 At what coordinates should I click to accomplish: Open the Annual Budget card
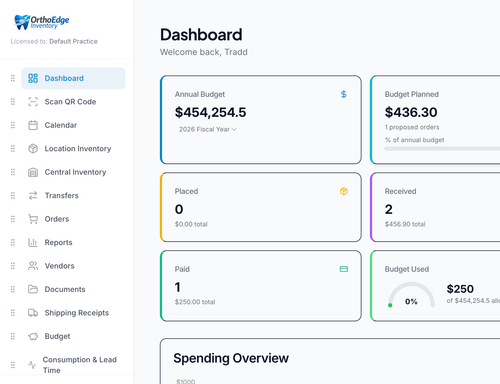261,120
